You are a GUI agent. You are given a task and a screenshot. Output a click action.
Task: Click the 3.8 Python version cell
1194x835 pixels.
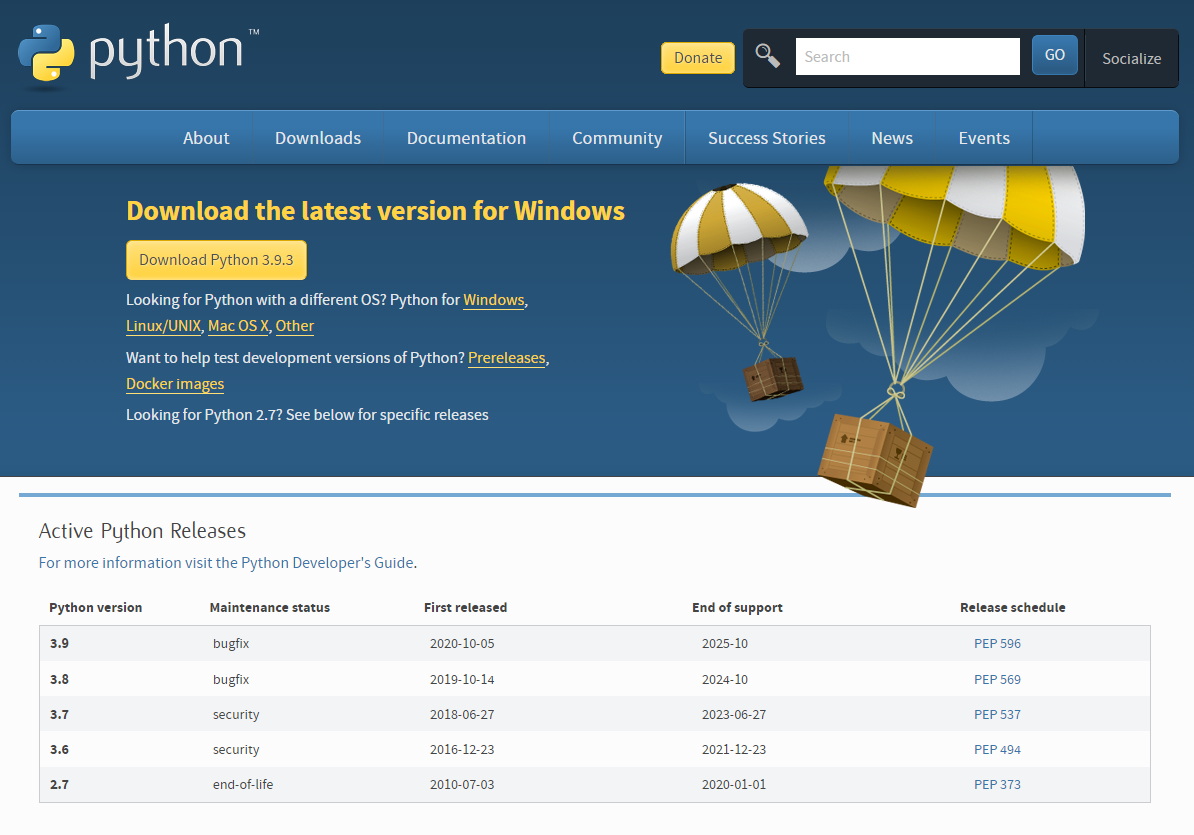(59, 679)
